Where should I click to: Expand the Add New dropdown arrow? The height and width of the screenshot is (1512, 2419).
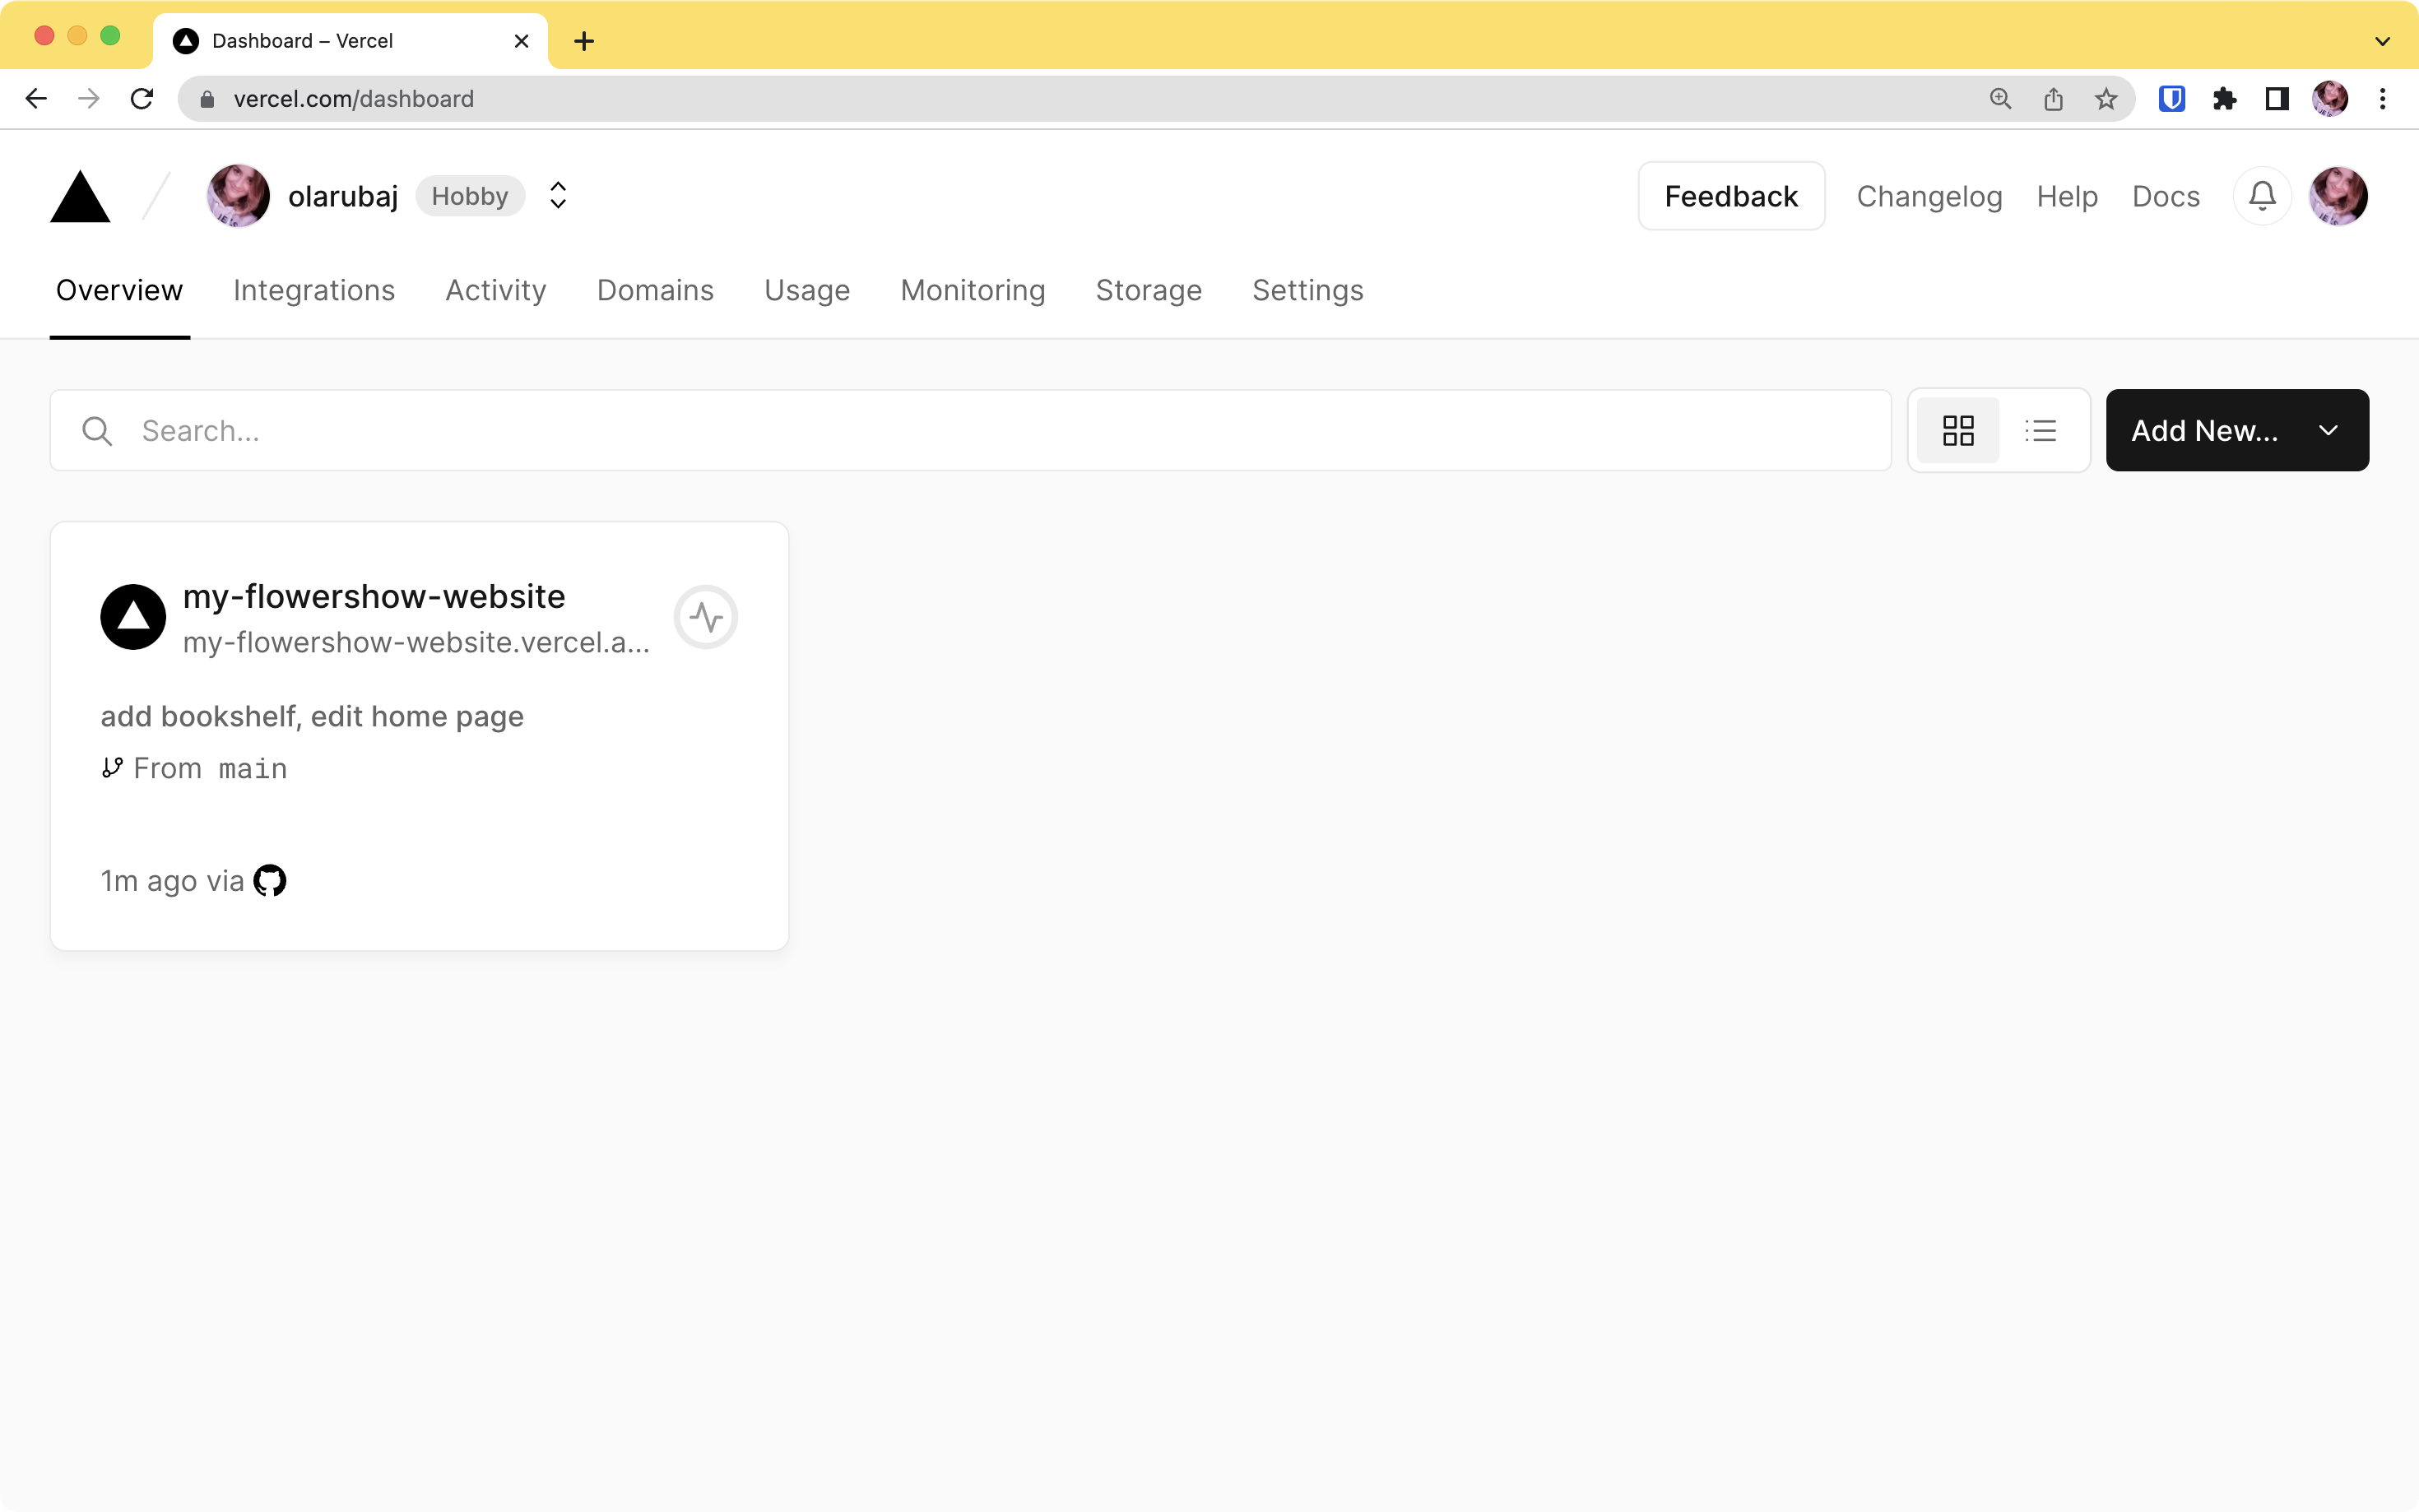2328,430
